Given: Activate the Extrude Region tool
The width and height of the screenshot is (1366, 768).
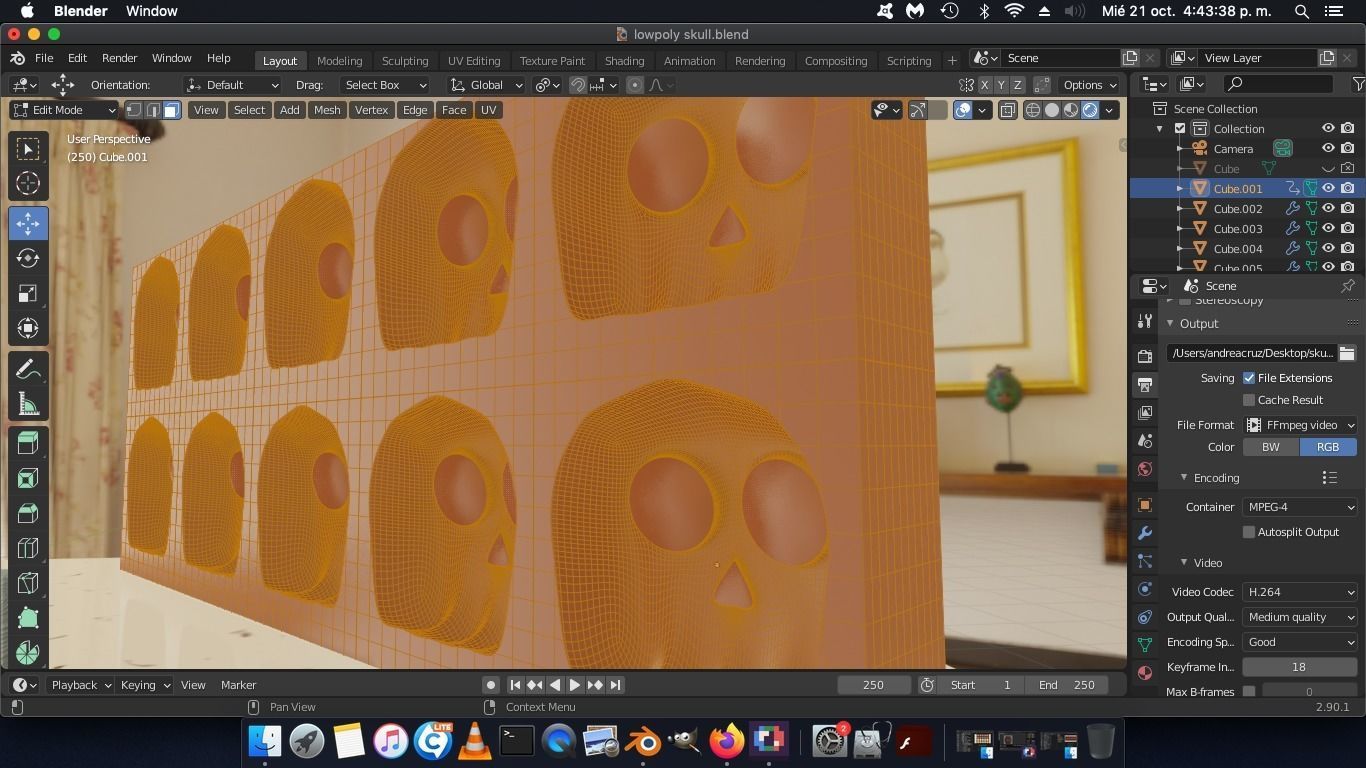Looking at the screenshot, I should 28,478.
